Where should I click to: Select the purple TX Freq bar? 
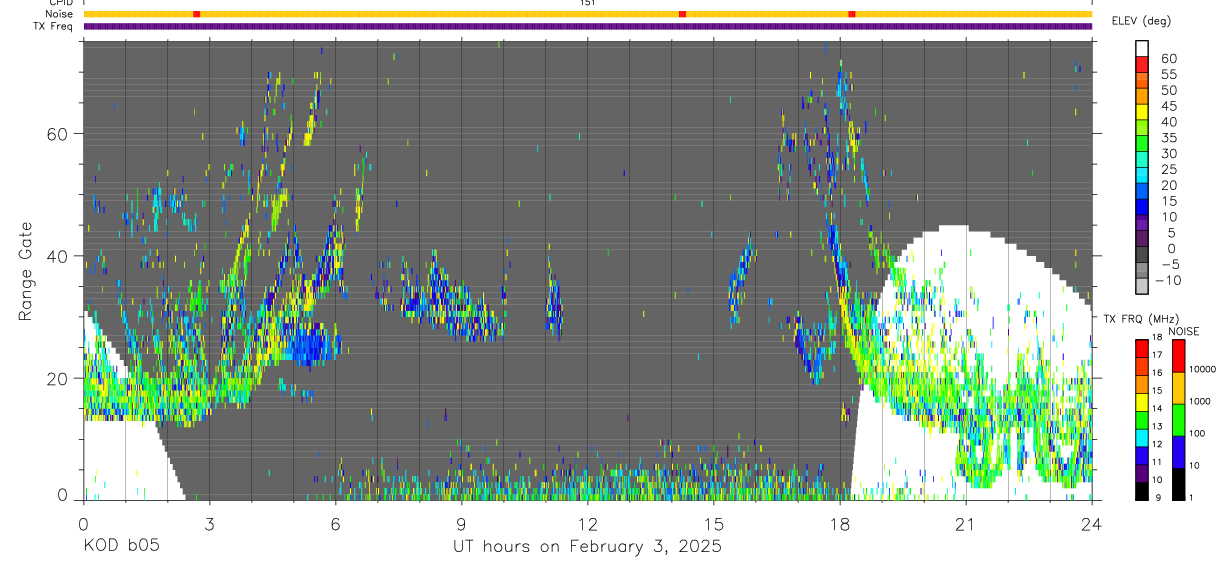(x=588, y=26)
